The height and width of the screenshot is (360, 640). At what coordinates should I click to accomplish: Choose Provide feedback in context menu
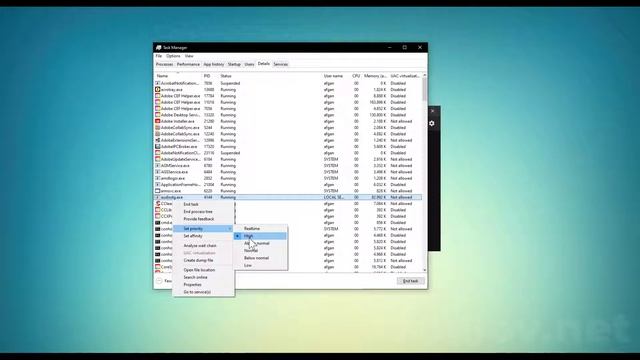point(203,219)
